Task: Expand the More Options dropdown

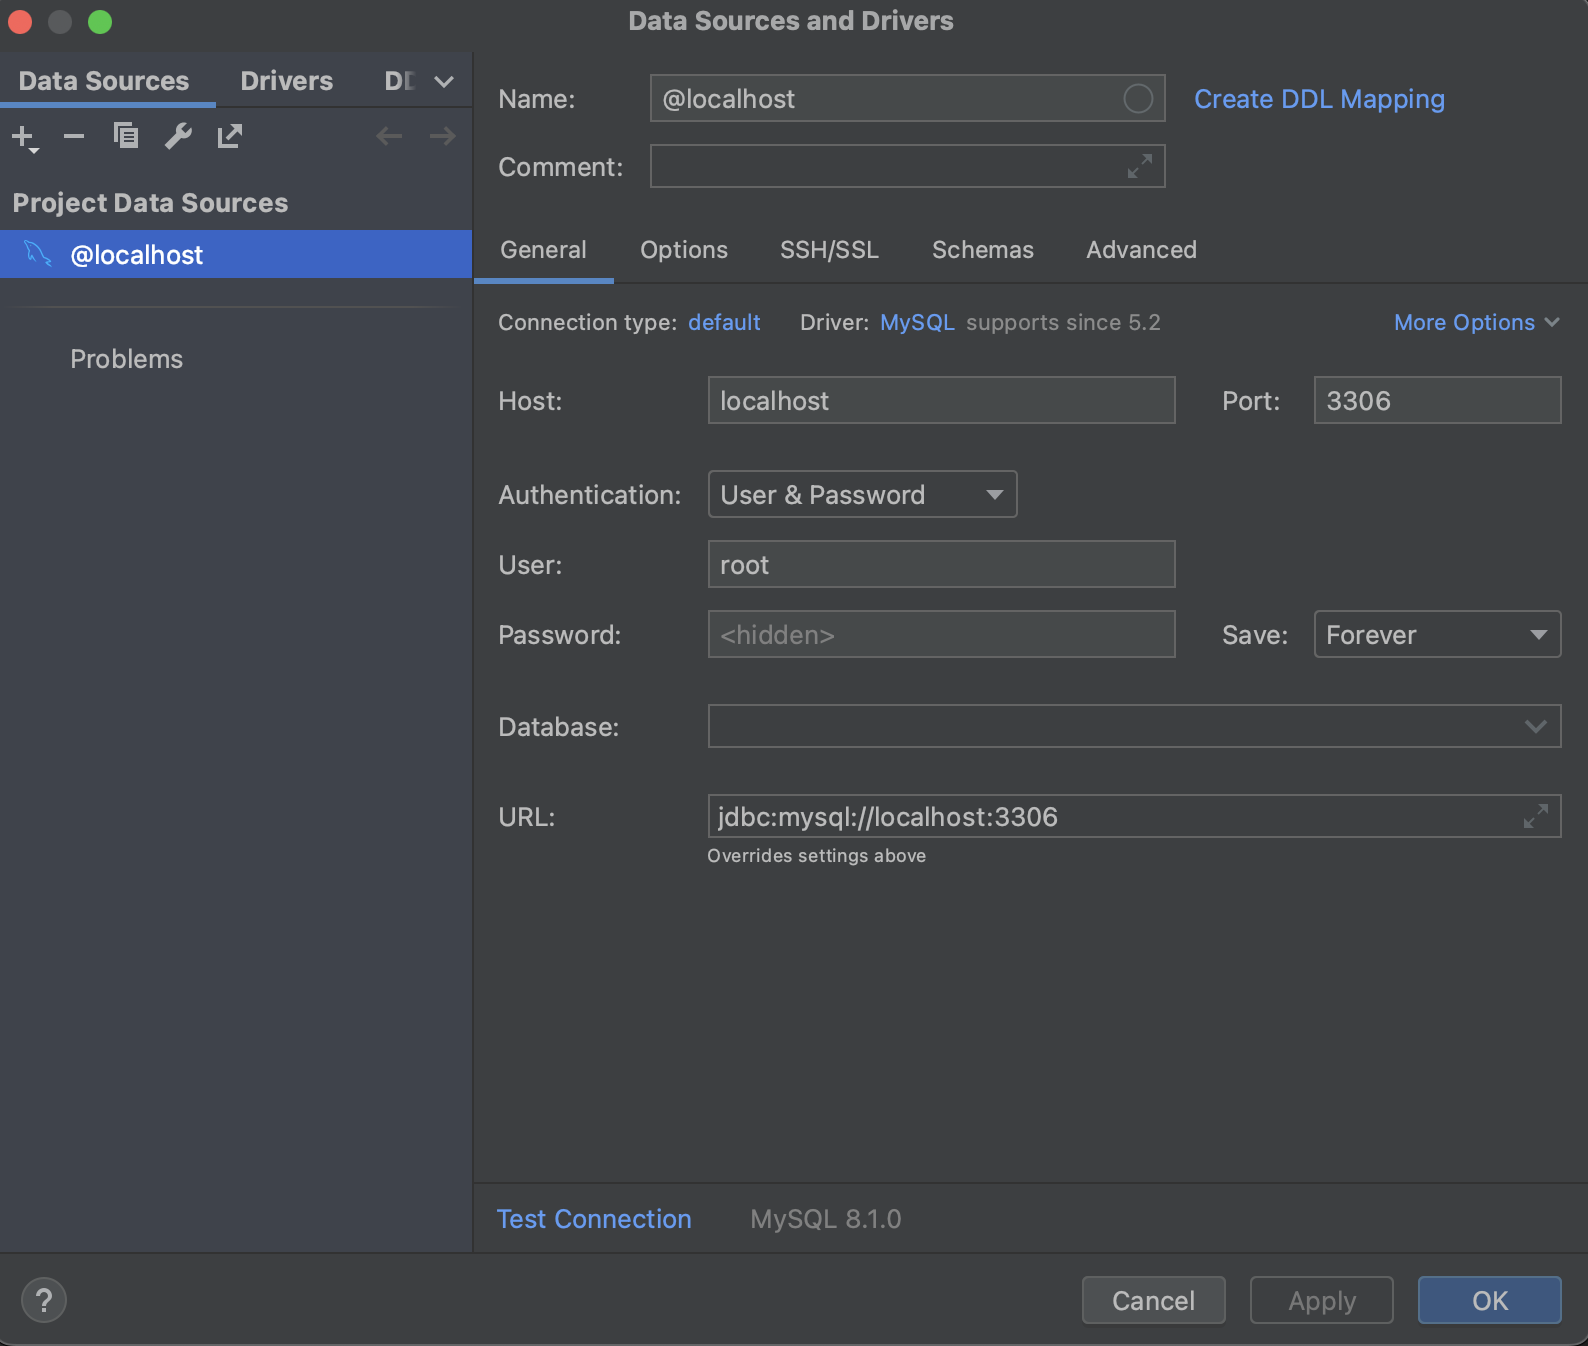Action: click(1477, 322)
